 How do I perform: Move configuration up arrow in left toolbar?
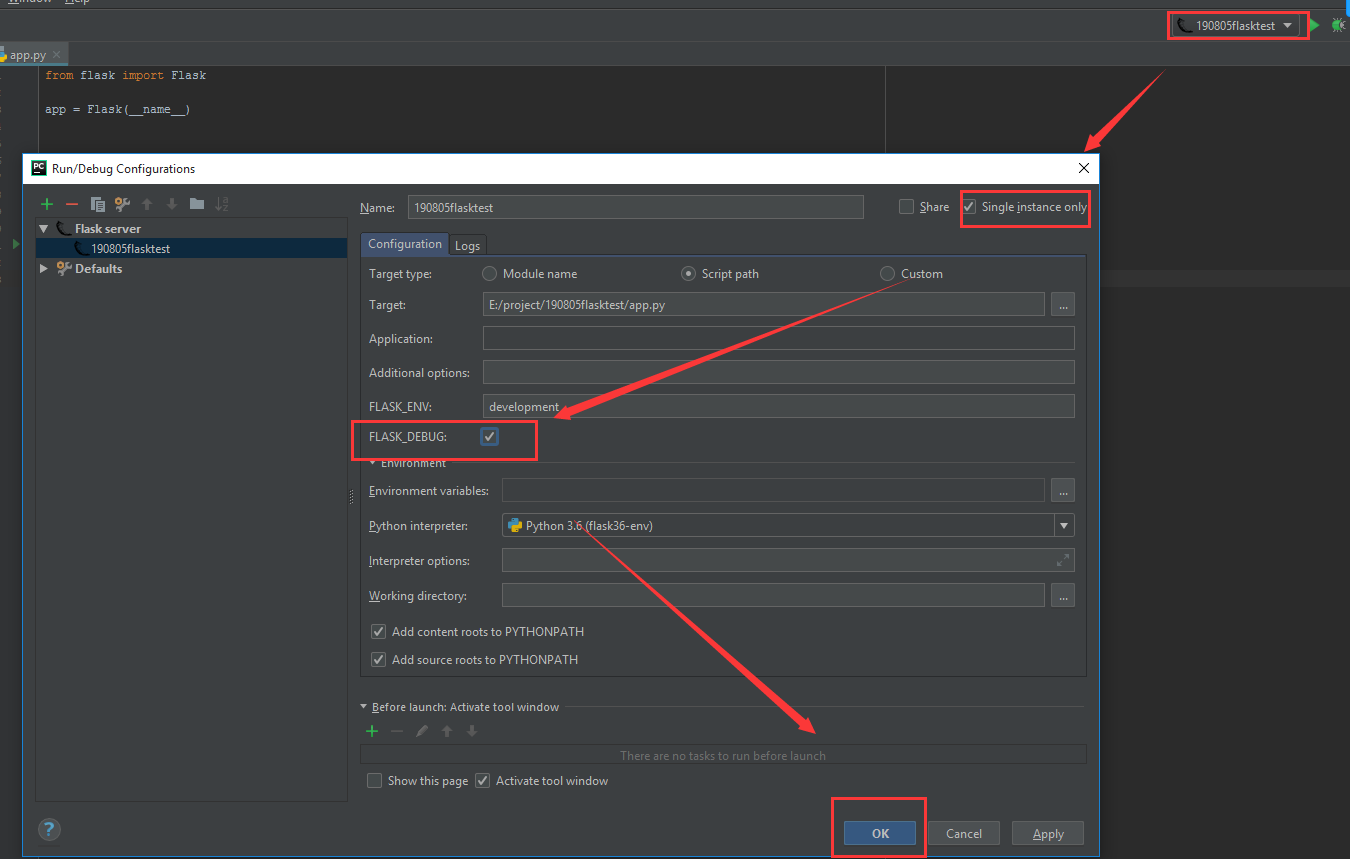pos(147,204)
